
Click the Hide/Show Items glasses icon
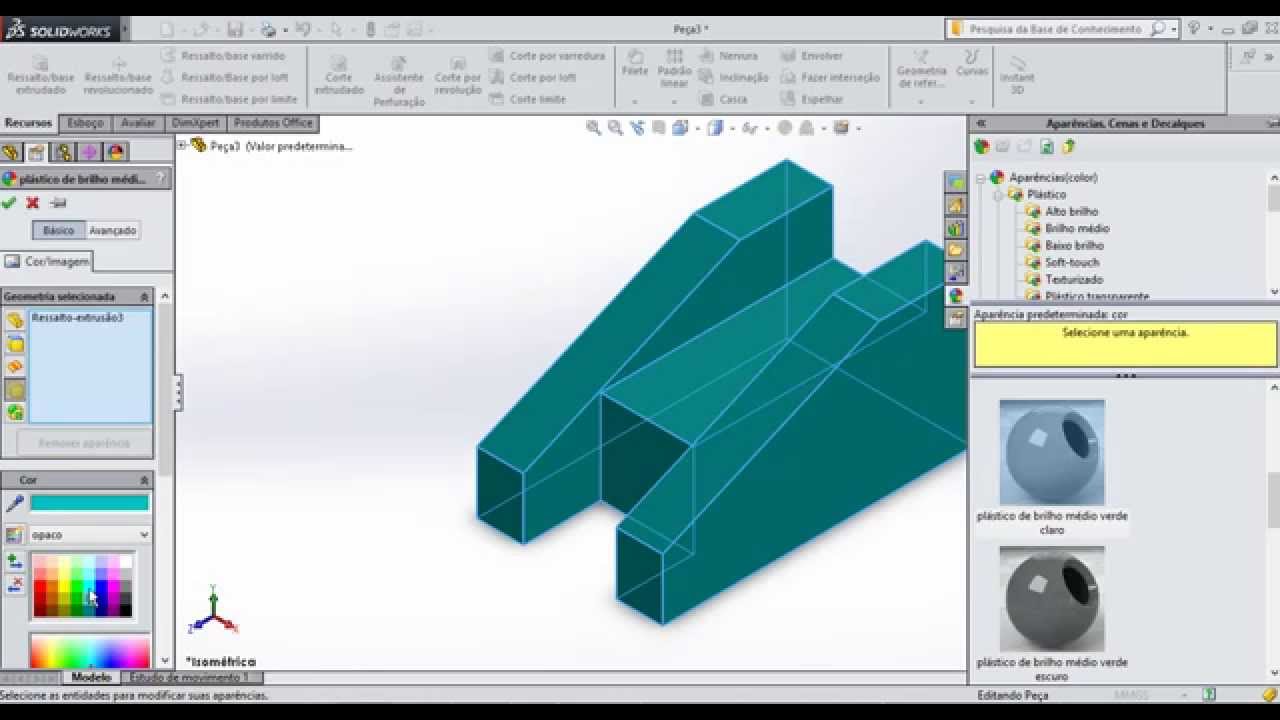point(749,128)
